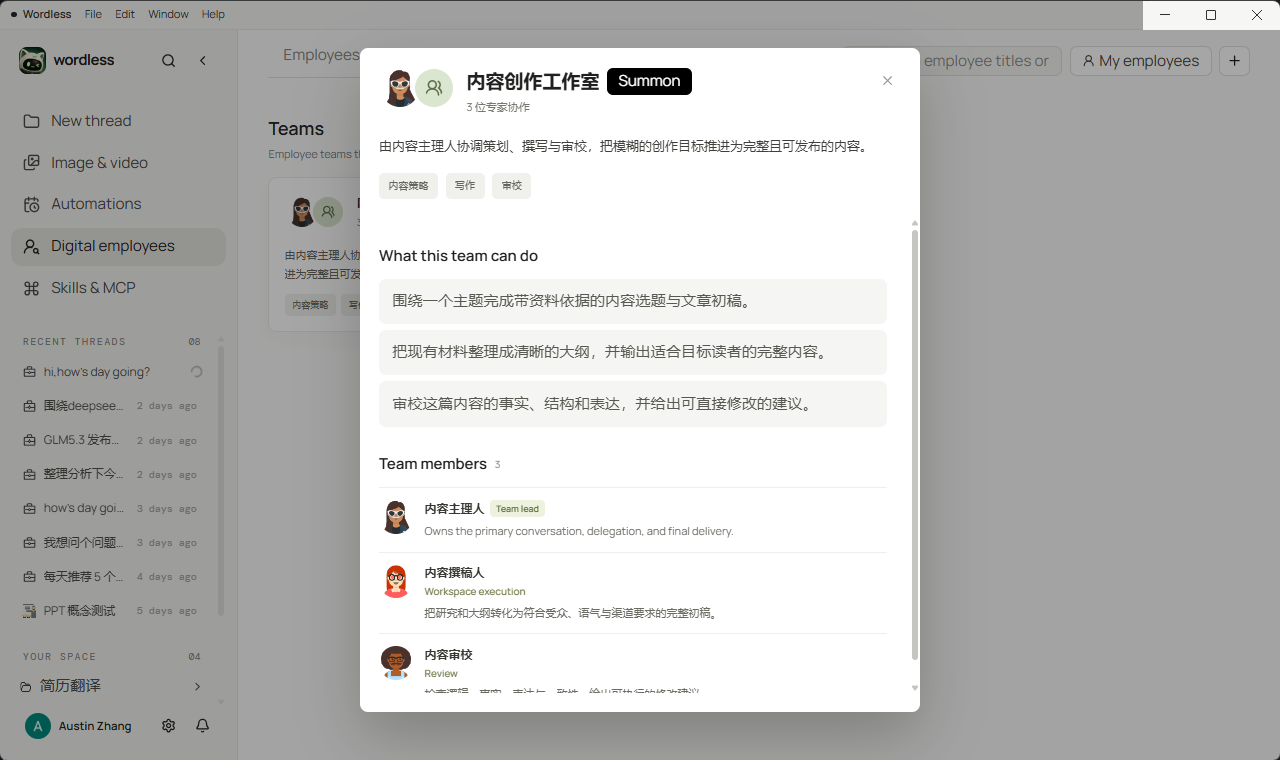
Task: Select the prompt starting with 围绕一个主题
Action: coord(633,301)
